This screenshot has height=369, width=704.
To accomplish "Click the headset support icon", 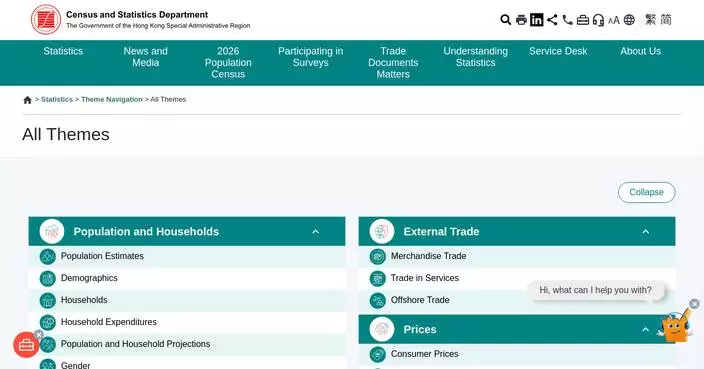I will pyautogui.click(x=598, y=20).
